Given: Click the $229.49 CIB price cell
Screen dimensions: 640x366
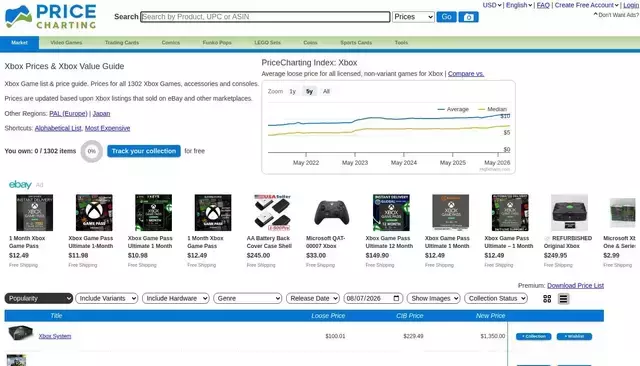Looking at the screenshot, I should point(413,336).
